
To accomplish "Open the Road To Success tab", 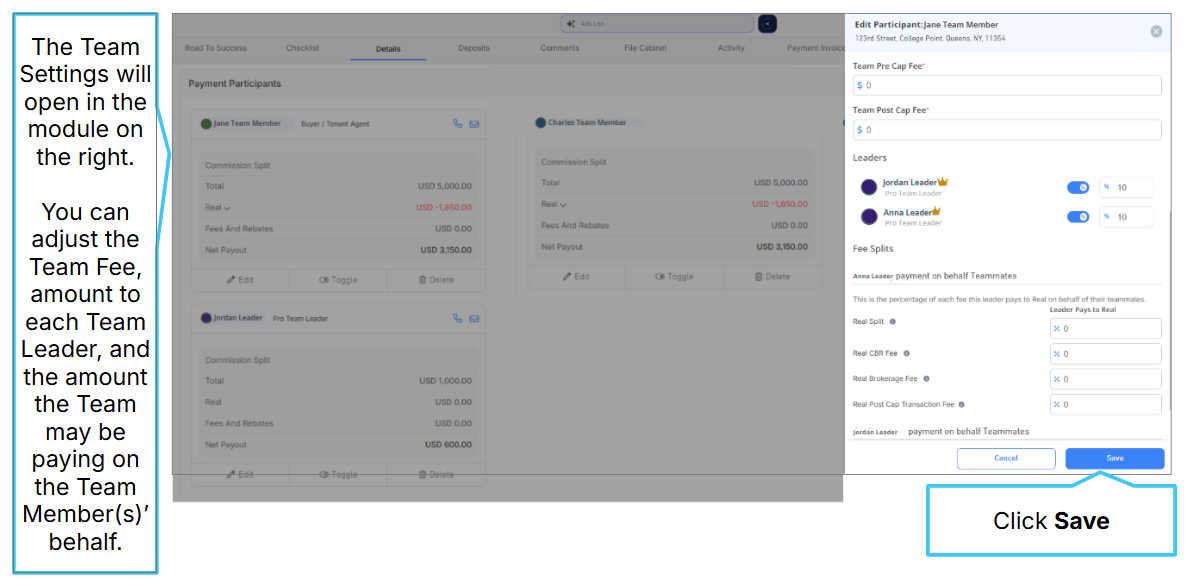I will click(x=216, y=48).
